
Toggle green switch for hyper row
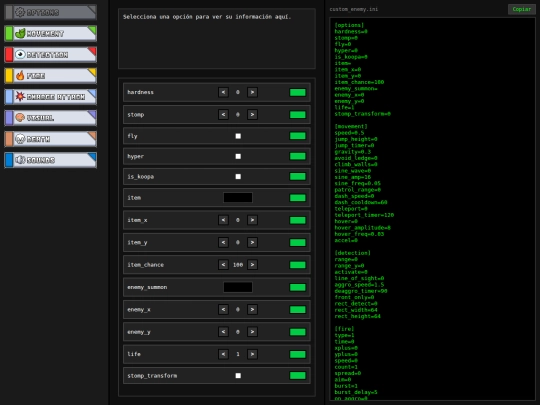pos(298,156)
